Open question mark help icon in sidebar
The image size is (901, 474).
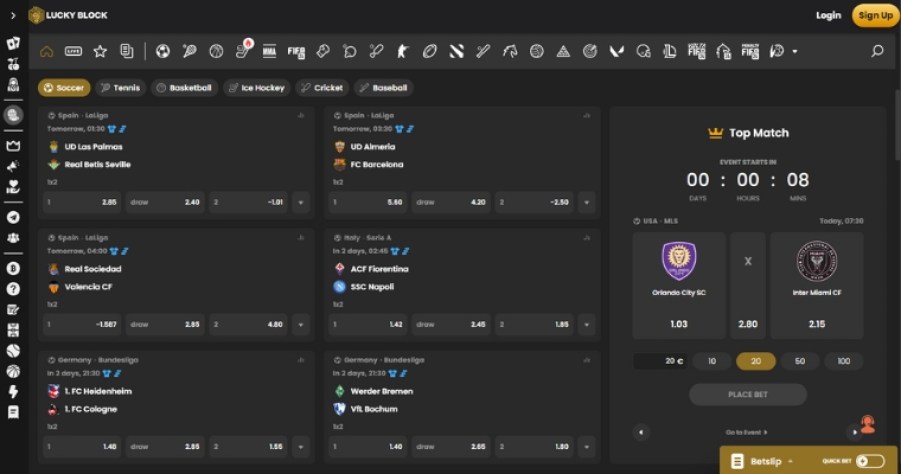click(13, 289)
